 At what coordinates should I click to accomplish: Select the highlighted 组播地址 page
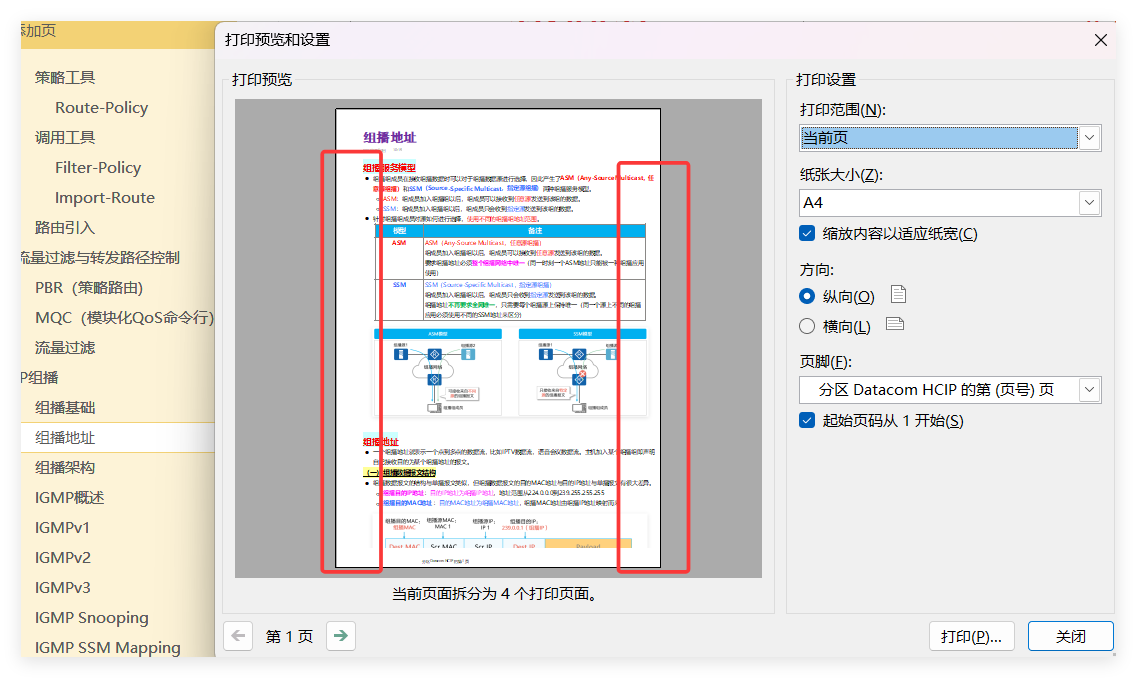[x=117, y=437]
